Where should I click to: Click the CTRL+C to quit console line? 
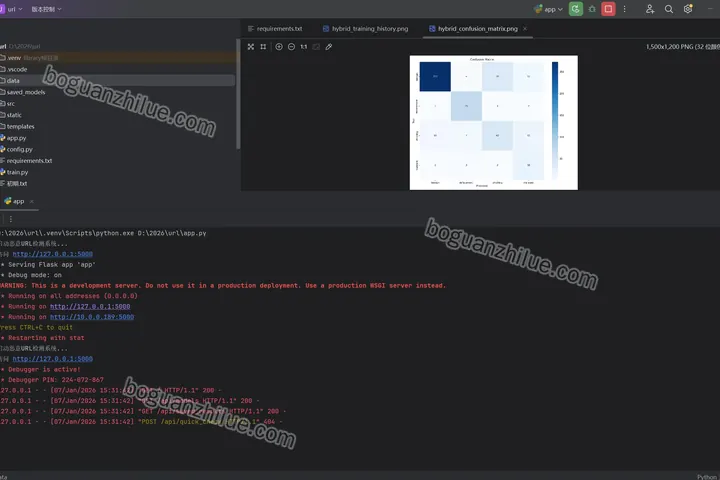coord(36,328)
